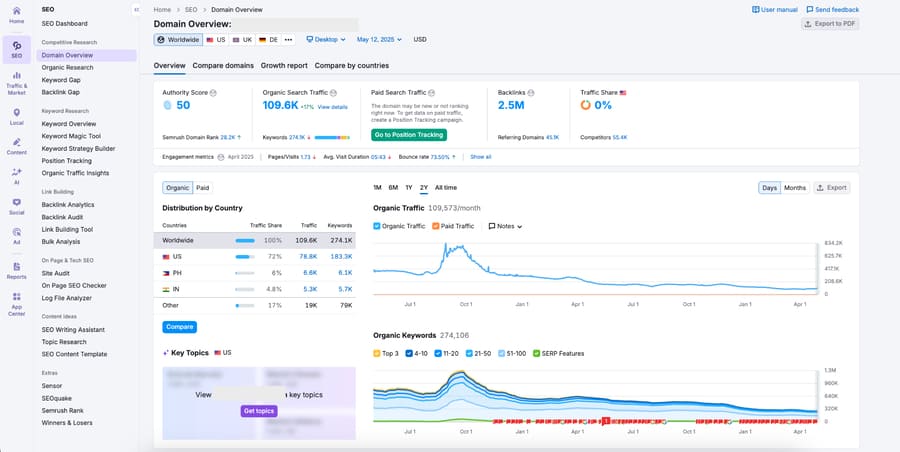This screenshot has width=900, height=452.
Task: Toggle 11-20 keywords checkbox
Action: [x=438, y=354]
